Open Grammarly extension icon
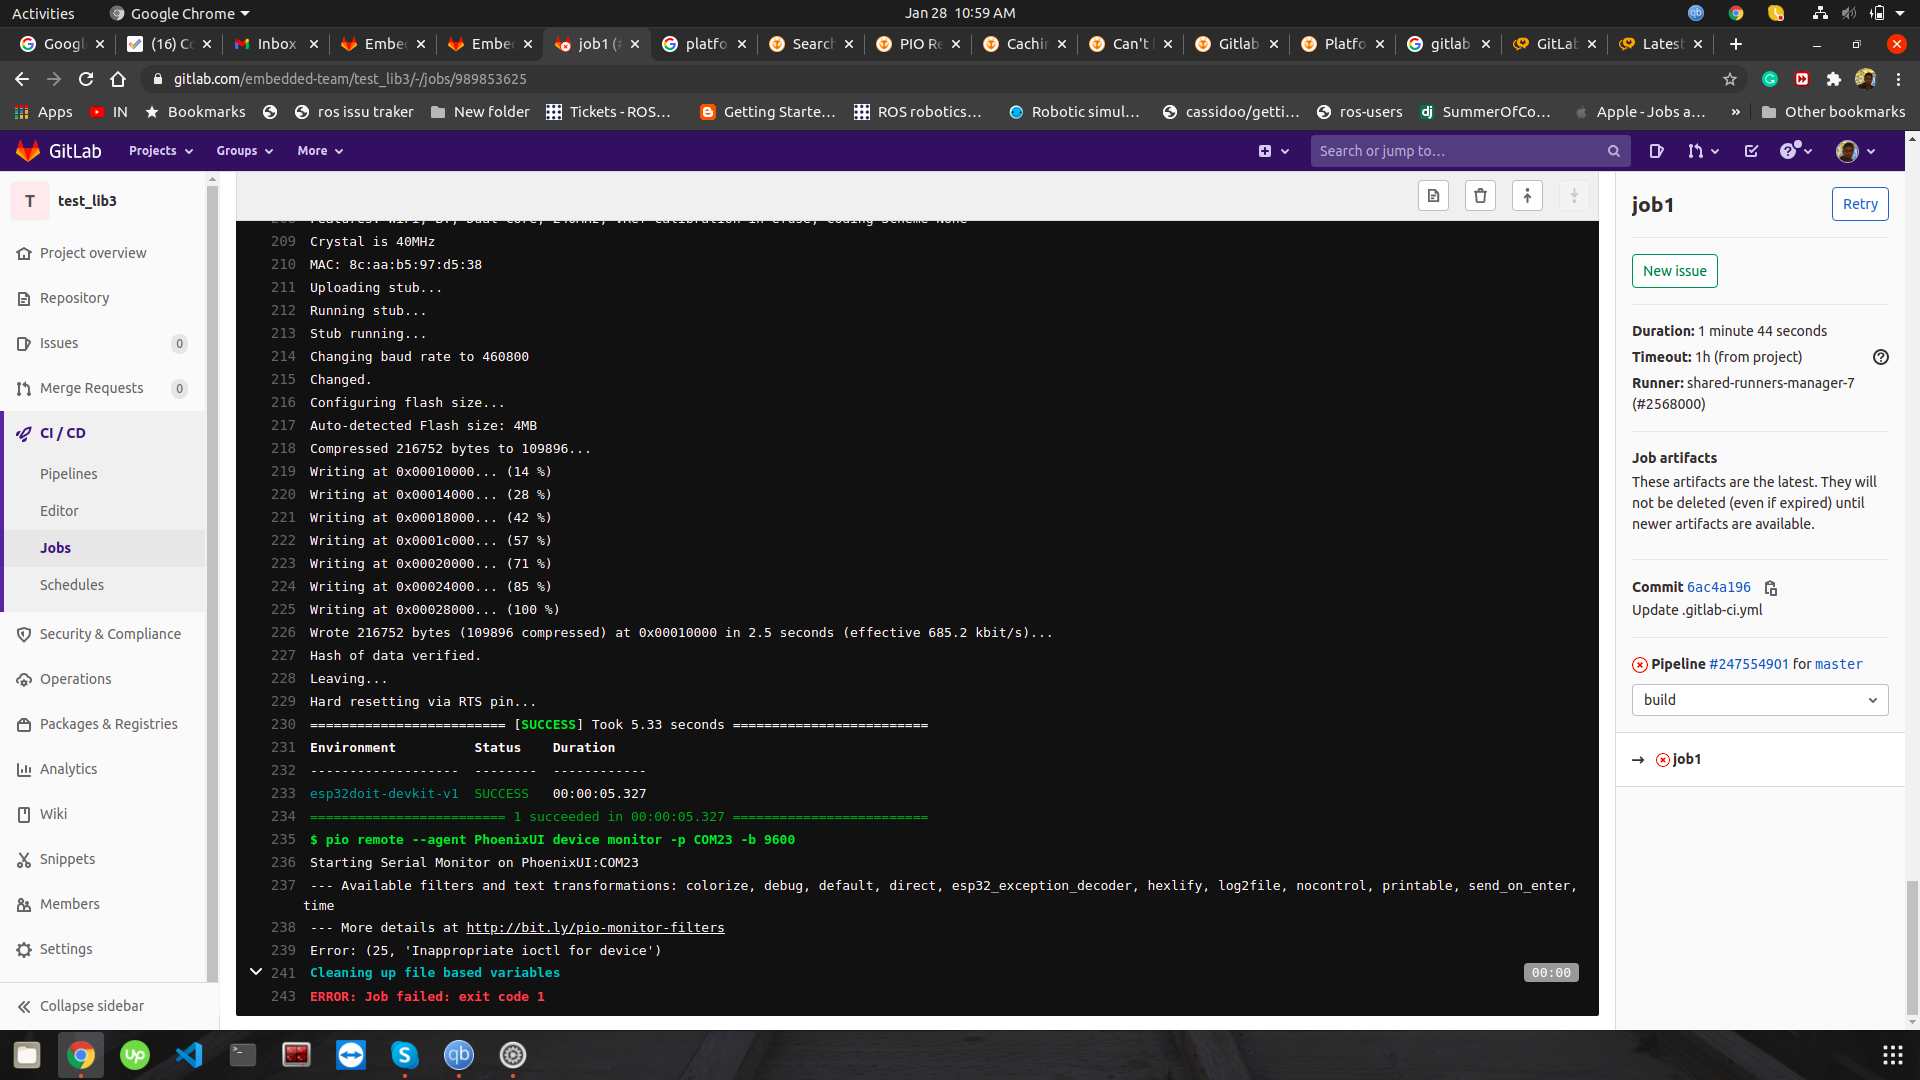1920x1080 pixels. point(1770,79)
